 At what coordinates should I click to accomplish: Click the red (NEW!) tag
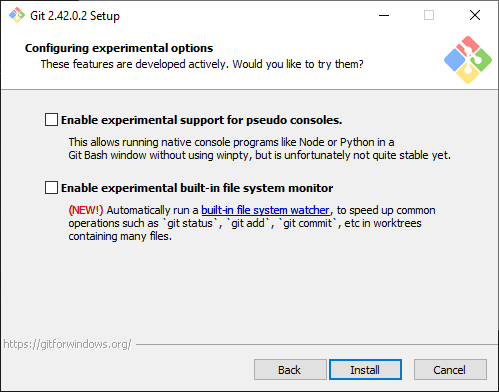point(86,210)
